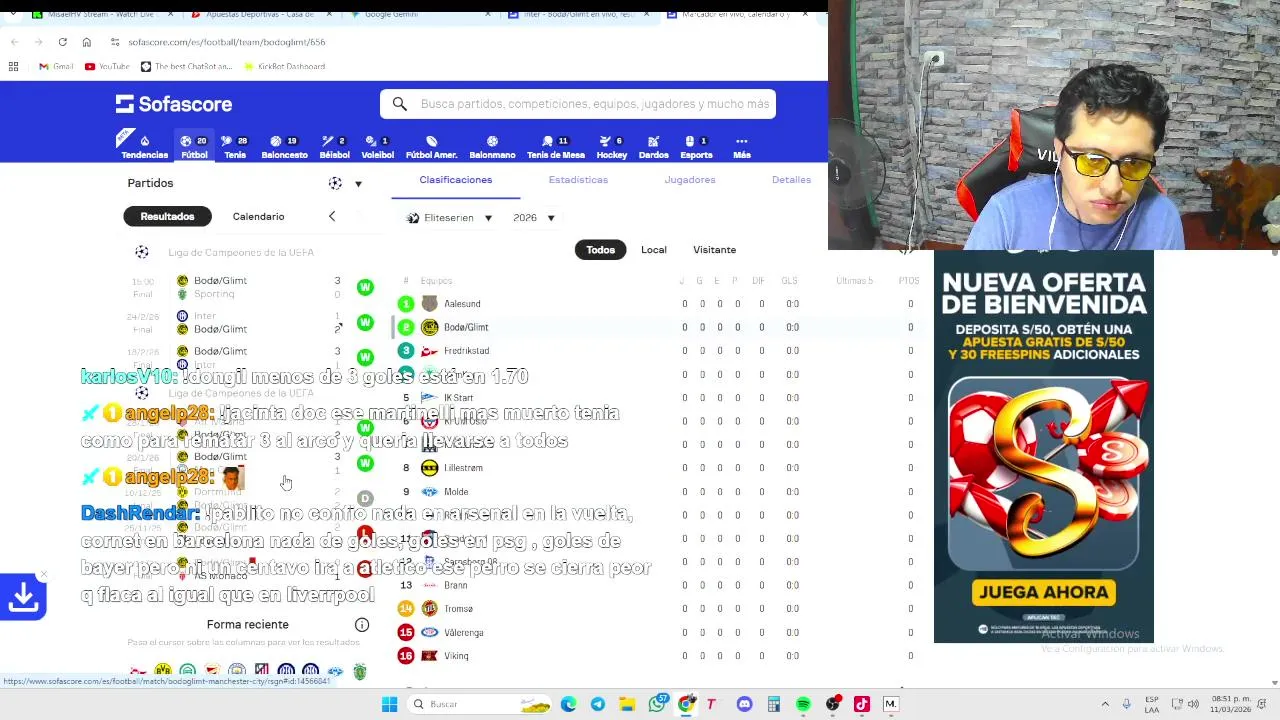Click the Sofascore logo

(174, 104)
